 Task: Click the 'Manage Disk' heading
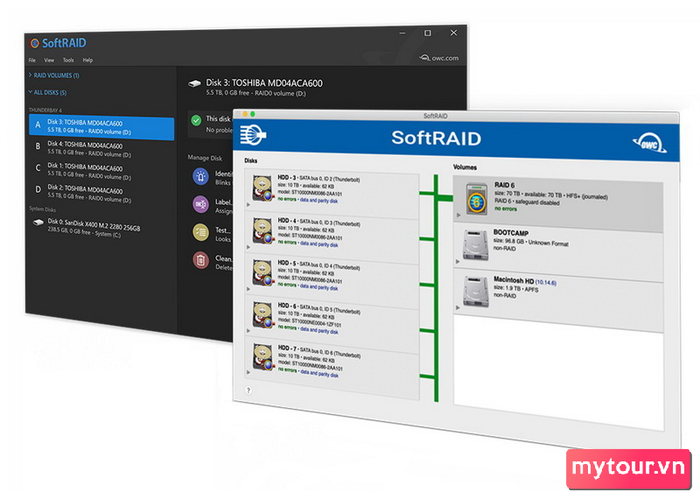click(x=205, y=158)
